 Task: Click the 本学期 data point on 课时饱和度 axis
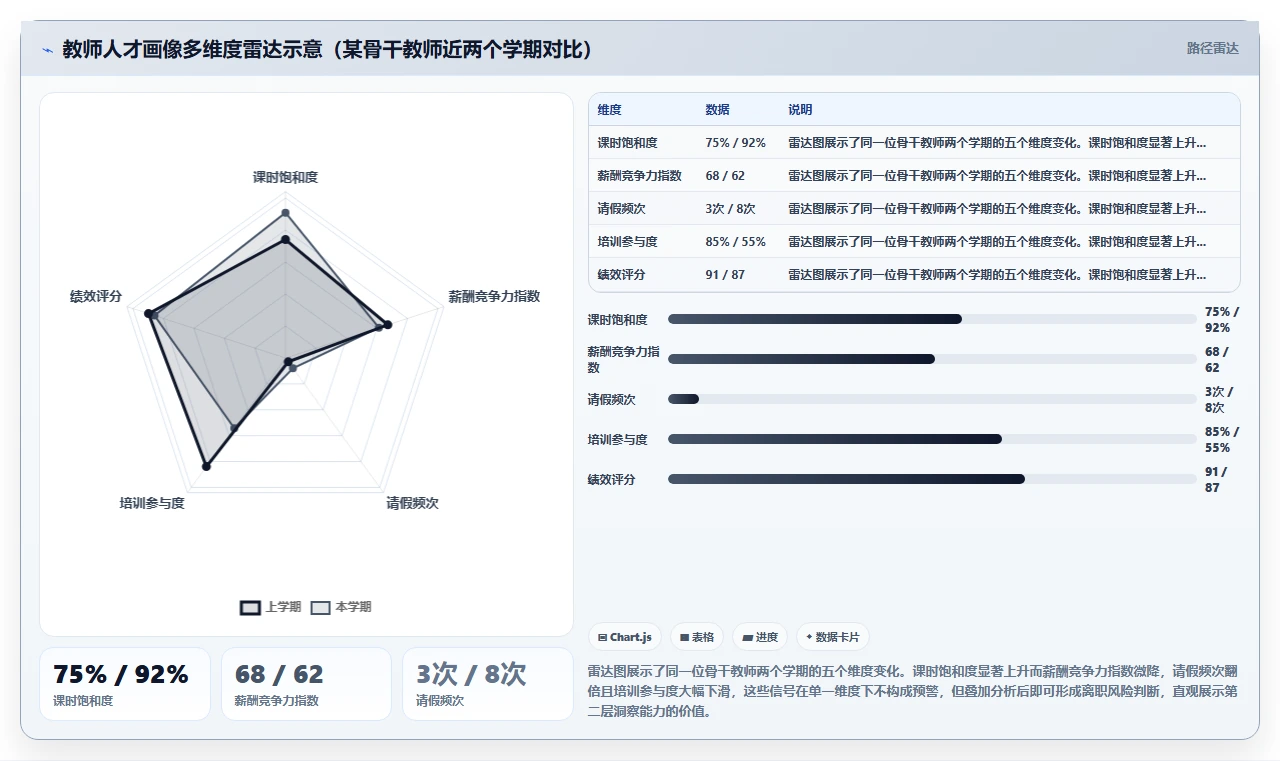coord(285,213)
